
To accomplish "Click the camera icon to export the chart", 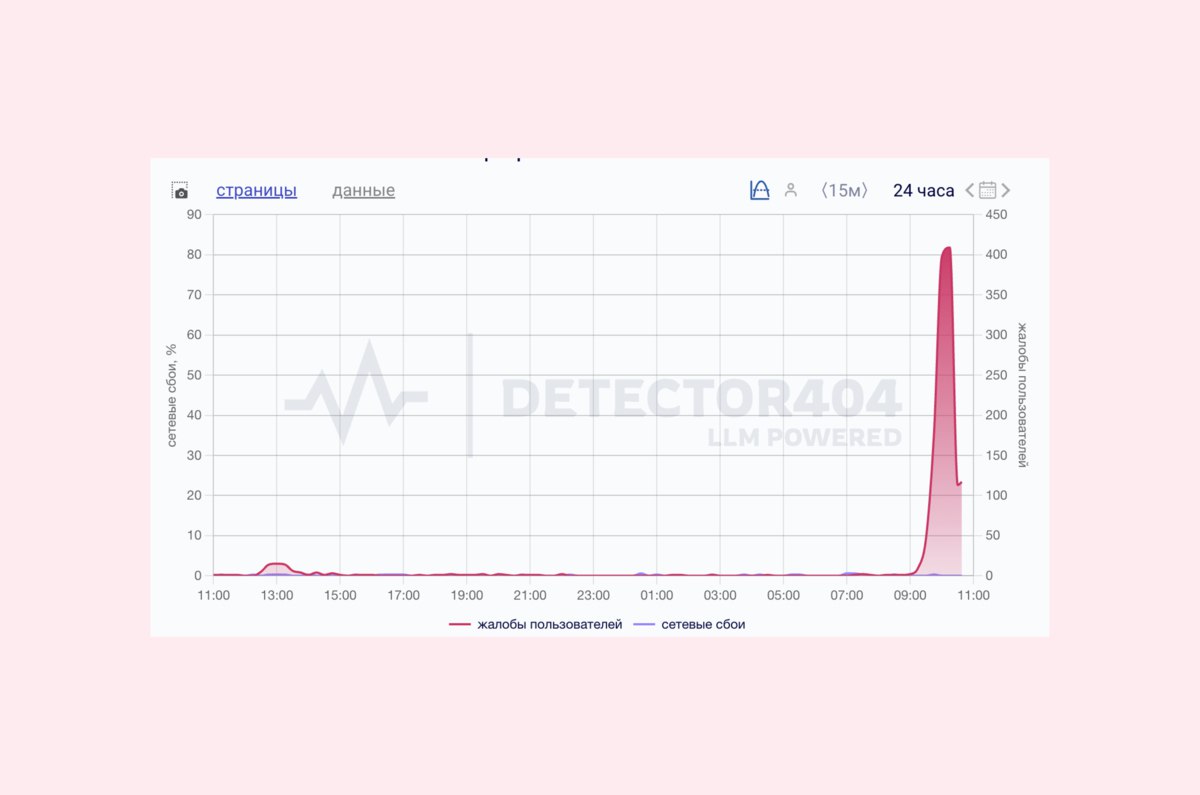I will (180, 189).
